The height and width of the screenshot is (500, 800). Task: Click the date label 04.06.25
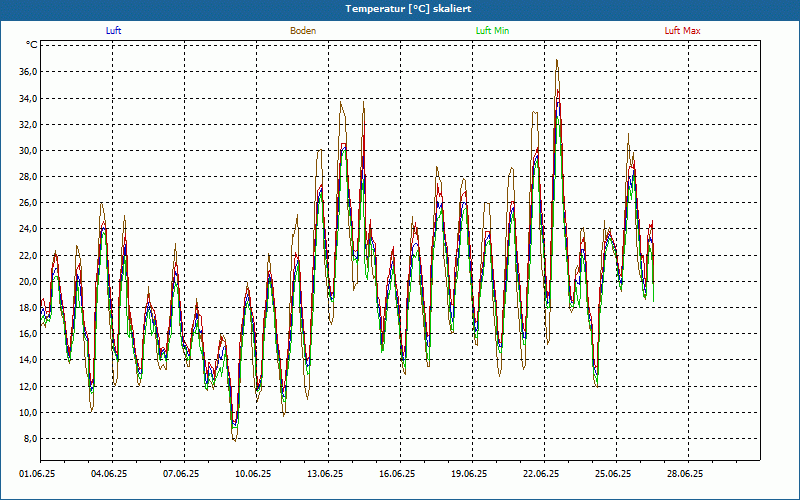pyautogui.click(x=109, y=474)
